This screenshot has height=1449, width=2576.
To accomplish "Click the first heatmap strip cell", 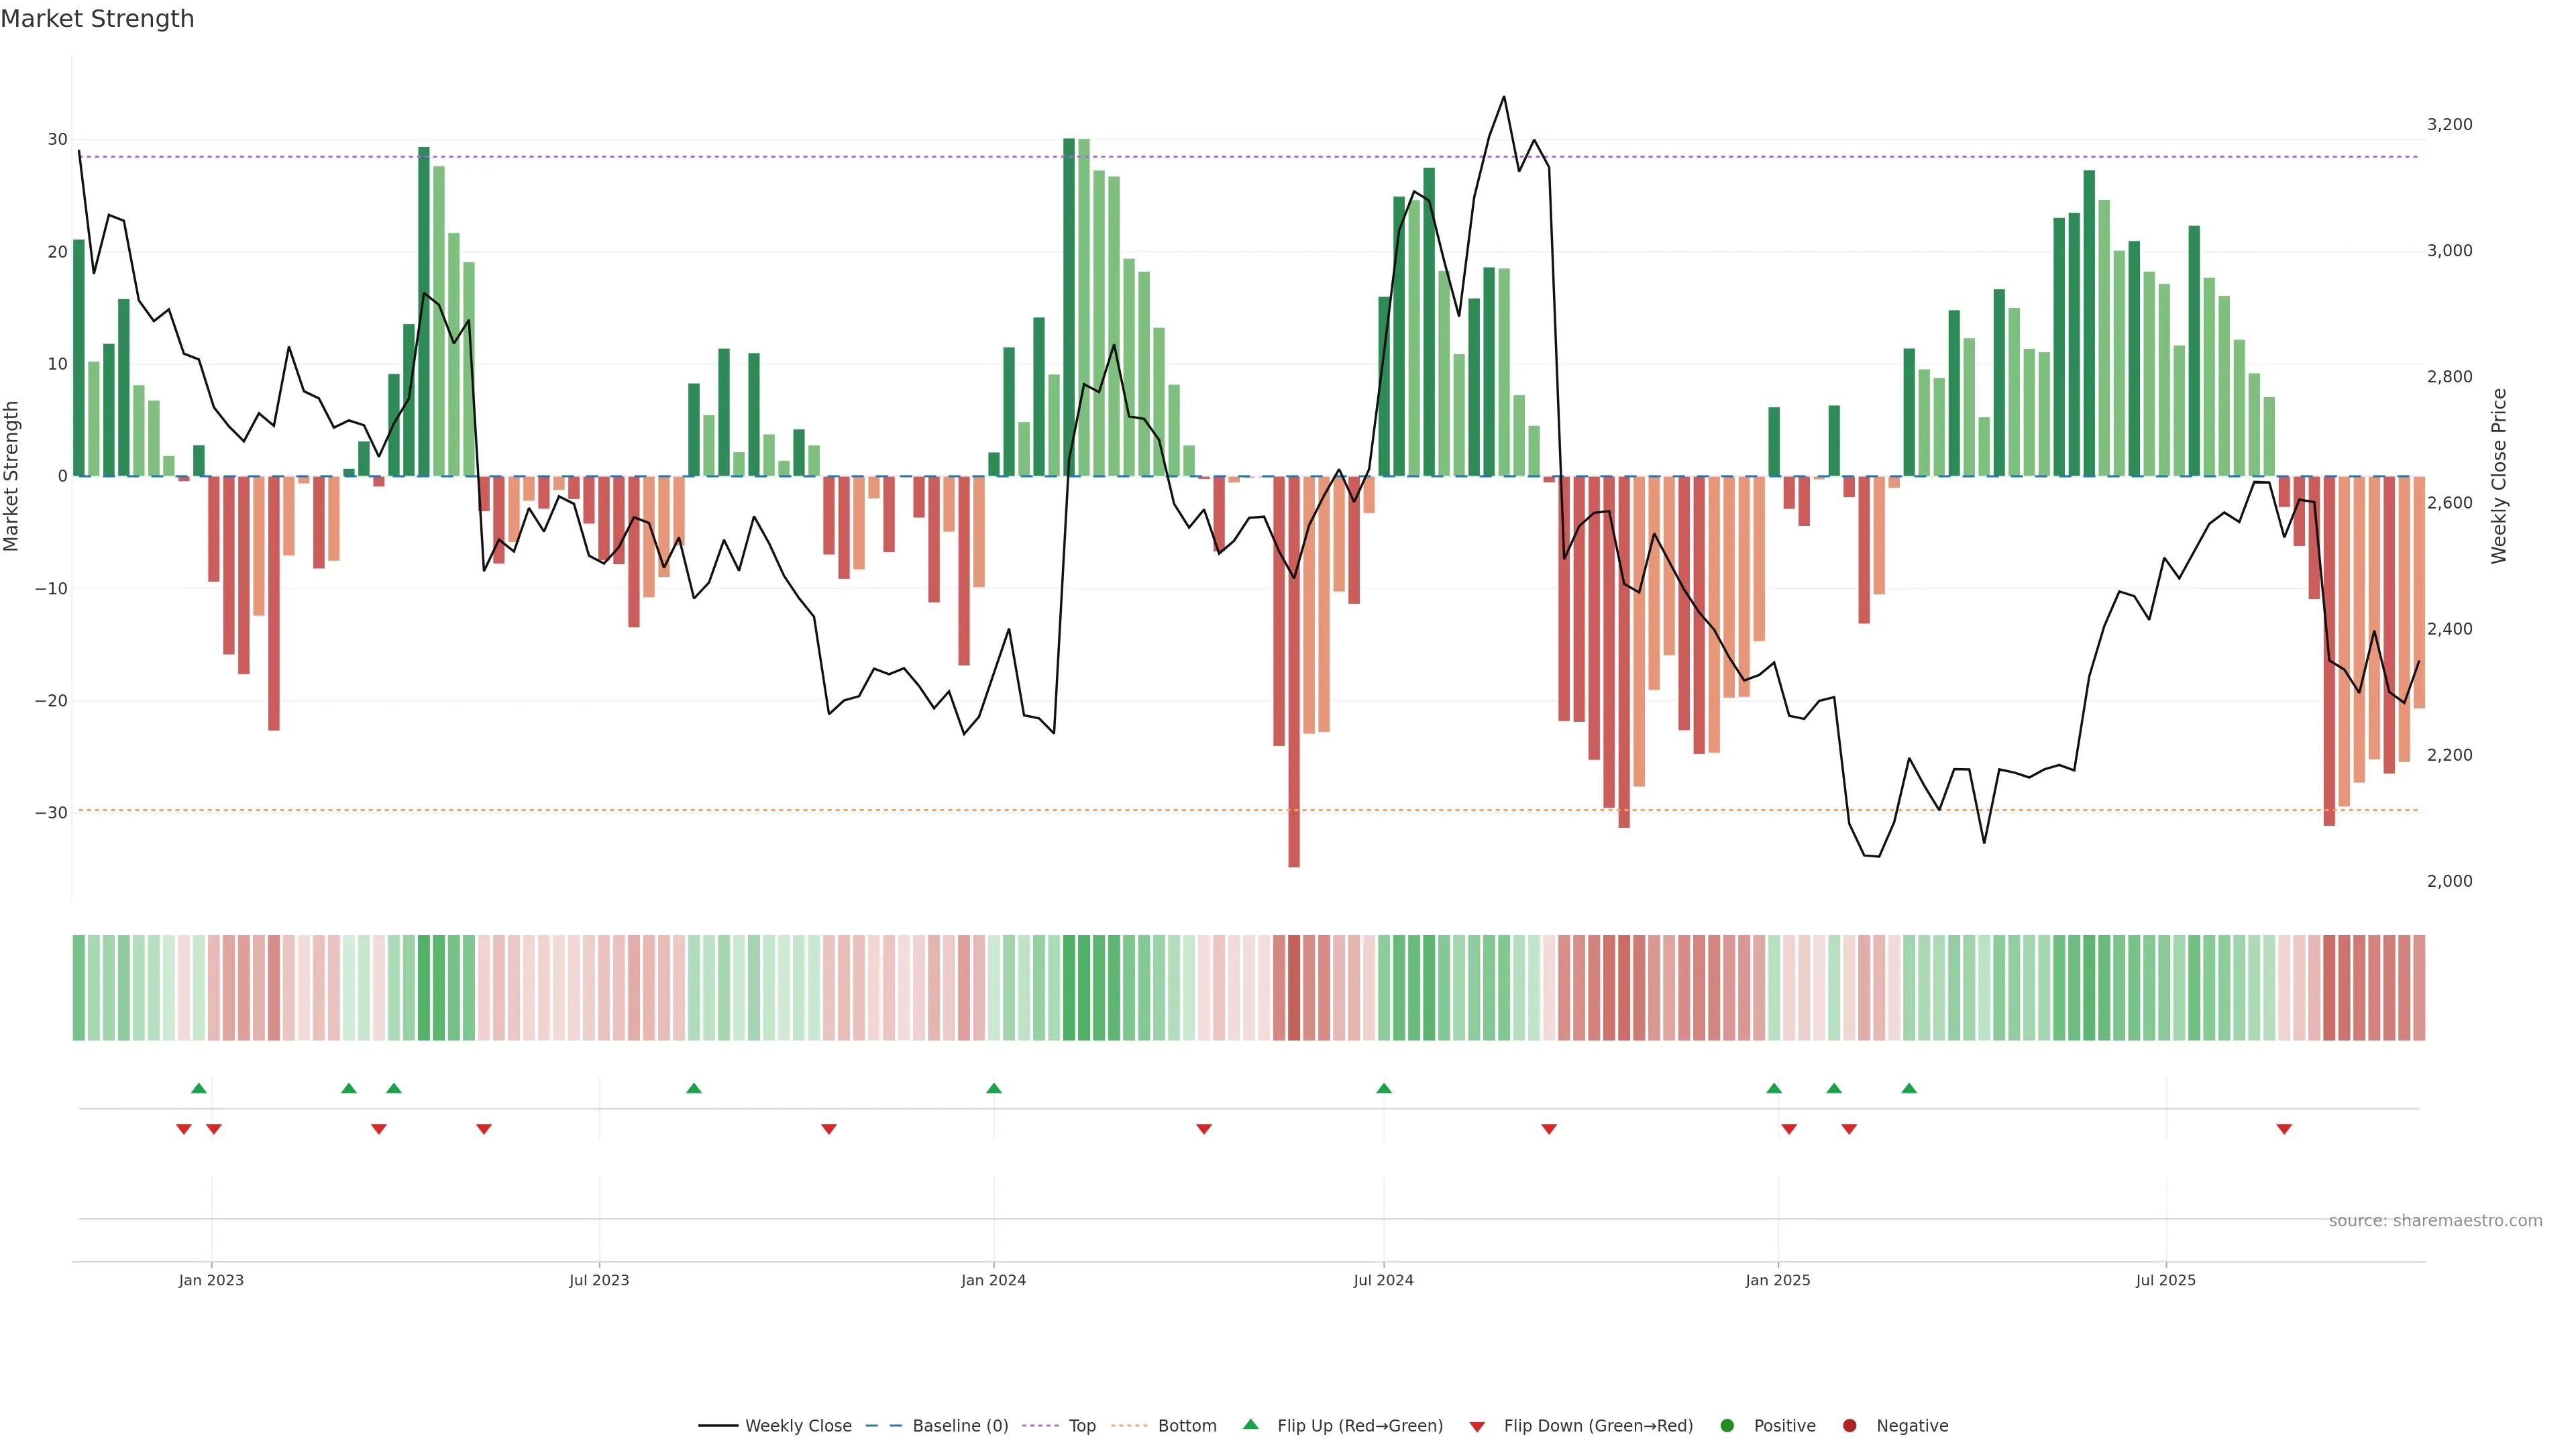I will pos(78,988).
